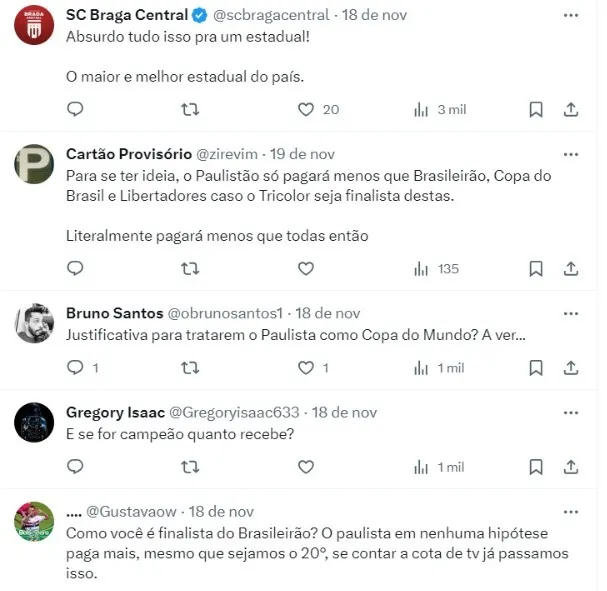Open more options on Bruno Santos tweet

571,314
